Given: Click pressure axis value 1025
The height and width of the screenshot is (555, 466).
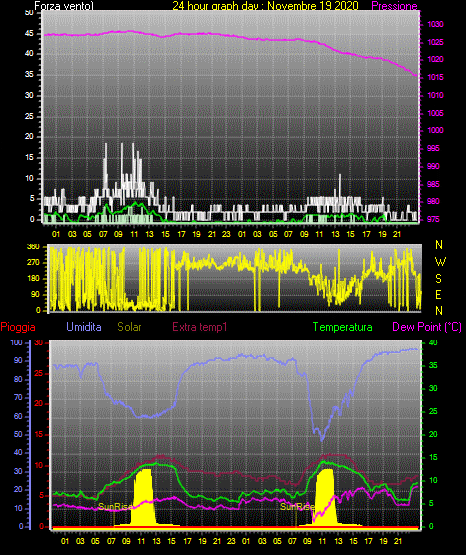Looking at the screenshot, I should click(435, 42).
